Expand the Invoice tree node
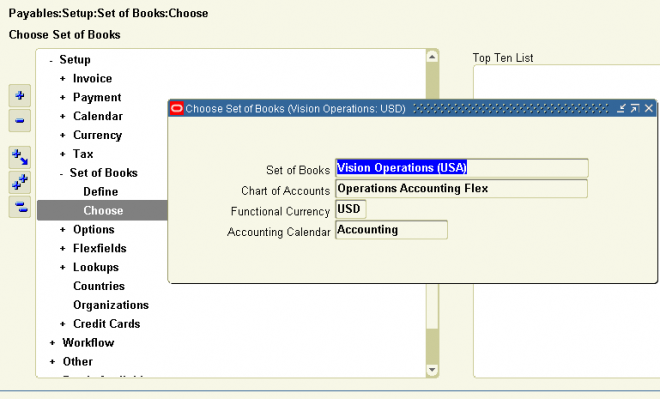This screenshot has width=660, height=399. pyautogui.click(x=62, y=79)
